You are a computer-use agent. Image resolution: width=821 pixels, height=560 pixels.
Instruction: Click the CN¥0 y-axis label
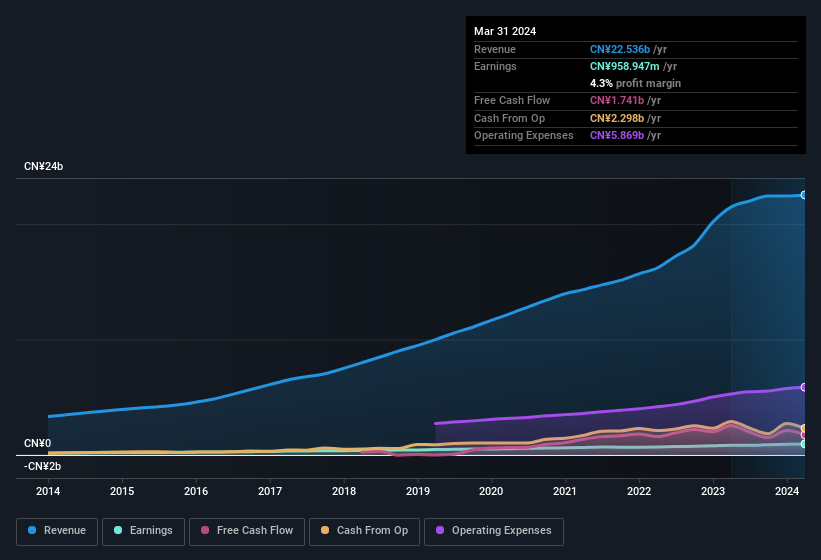[38, 443]
